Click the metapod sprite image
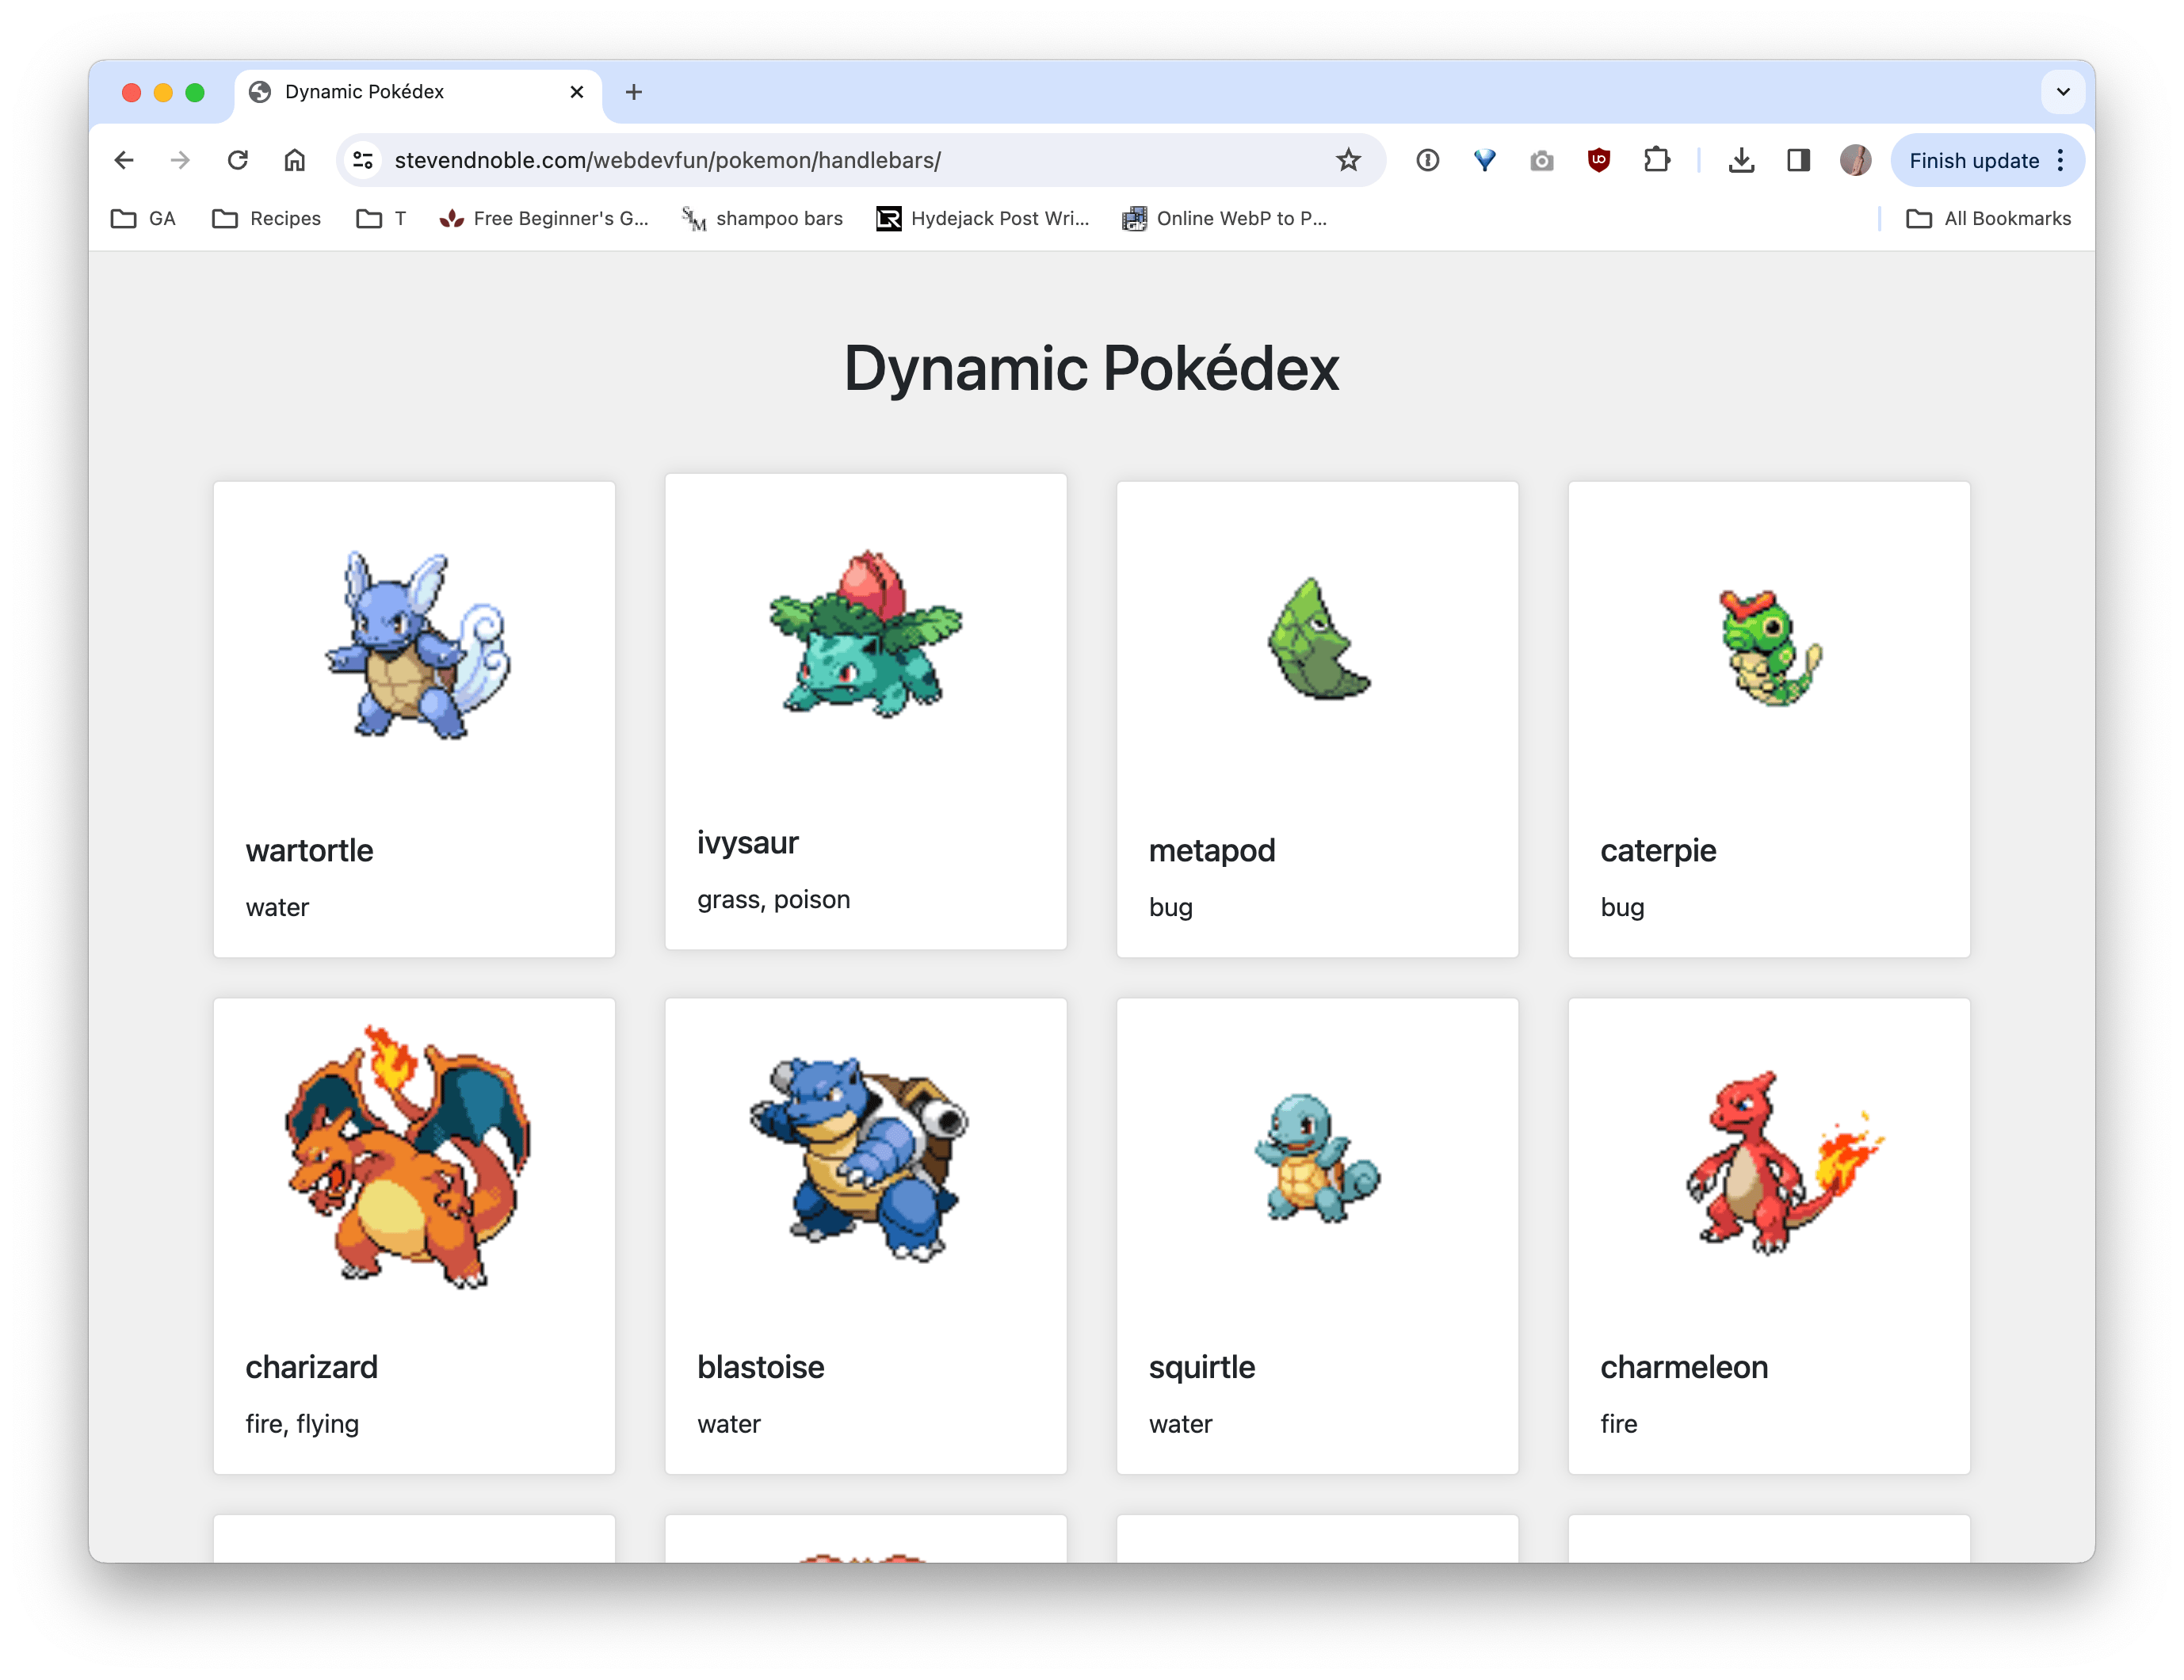Image resolution: width=2184 pixels, height=1680 pixels. tap(1318, 637)
